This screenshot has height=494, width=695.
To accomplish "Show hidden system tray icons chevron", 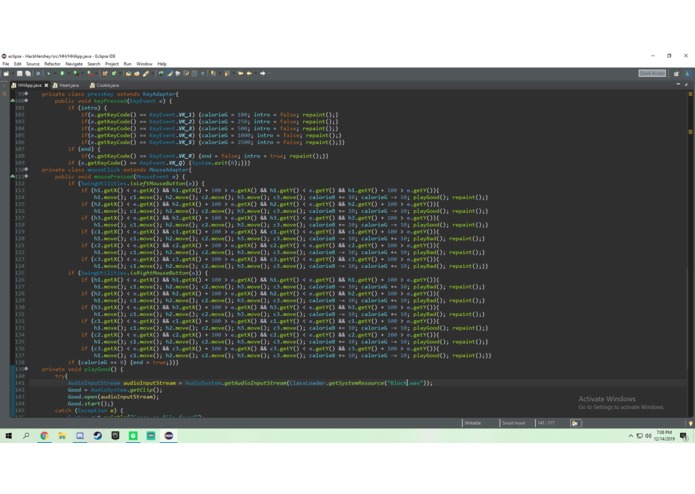I will pyautogui.click(x=630, y=436).
